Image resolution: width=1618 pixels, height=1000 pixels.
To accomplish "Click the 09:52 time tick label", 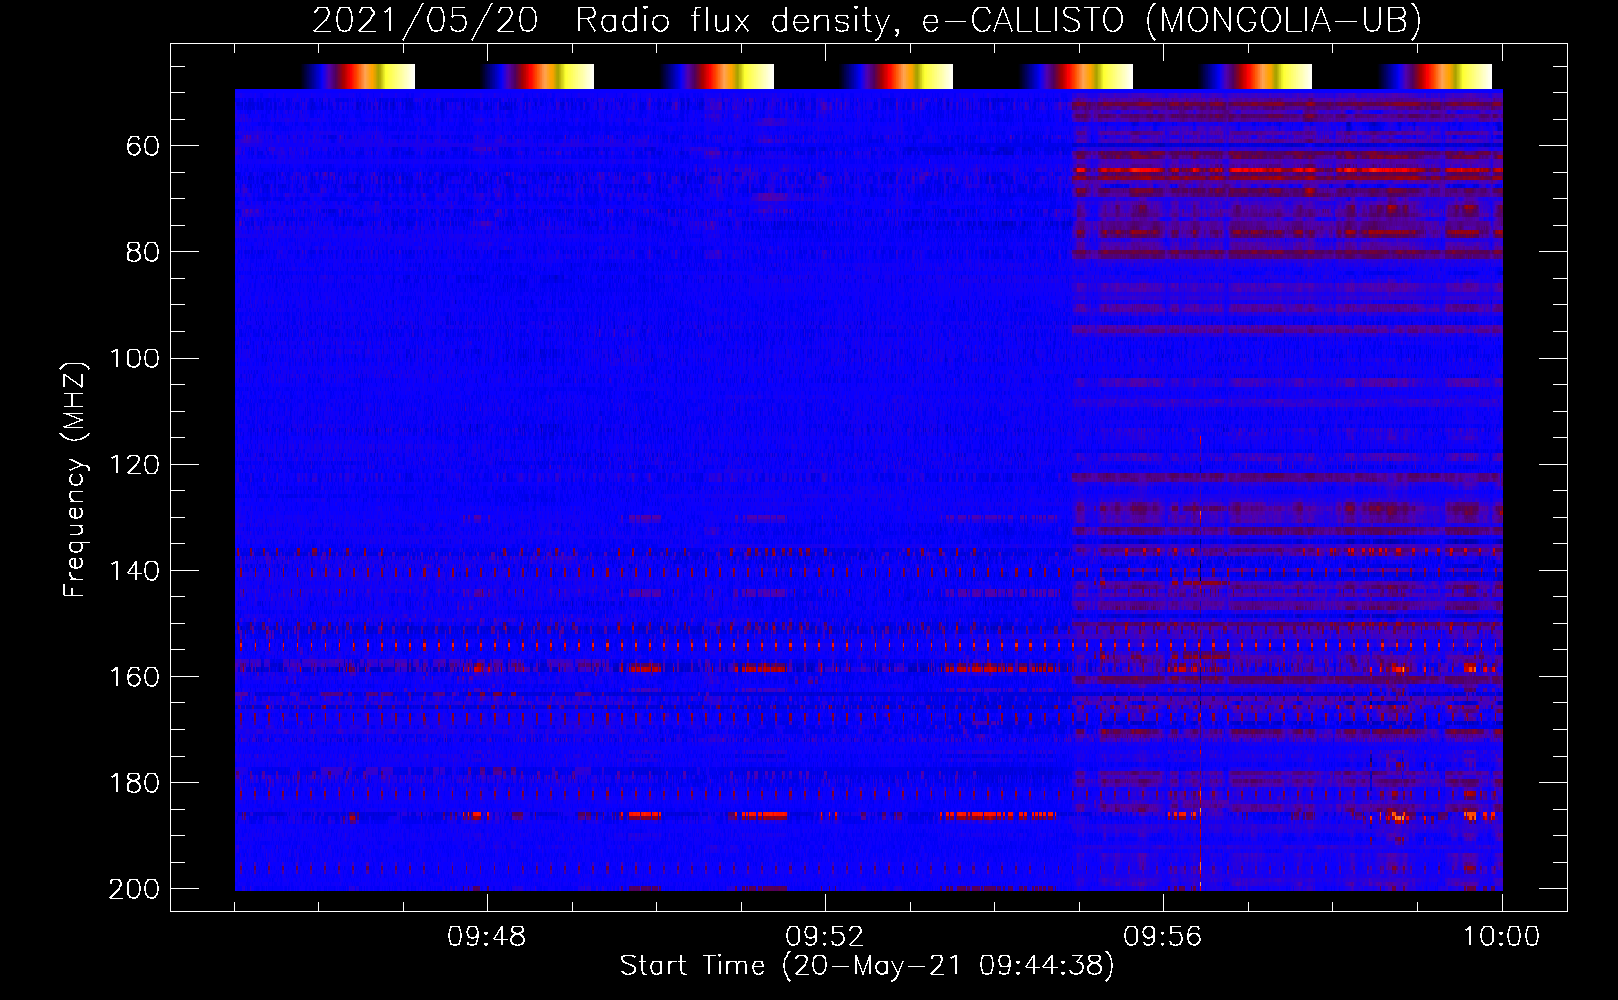I will pyautogui.click(x=825, y=937).
